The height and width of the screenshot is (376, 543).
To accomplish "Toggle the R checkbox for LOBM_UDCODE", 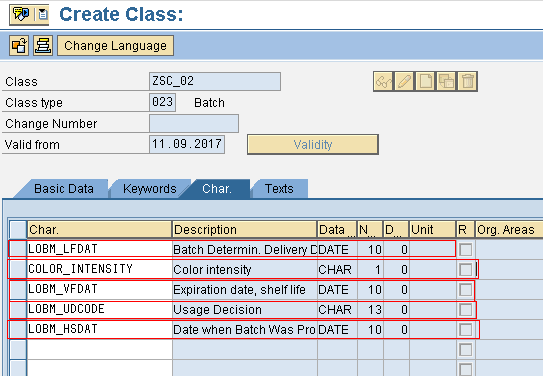I will pos(465,310).
